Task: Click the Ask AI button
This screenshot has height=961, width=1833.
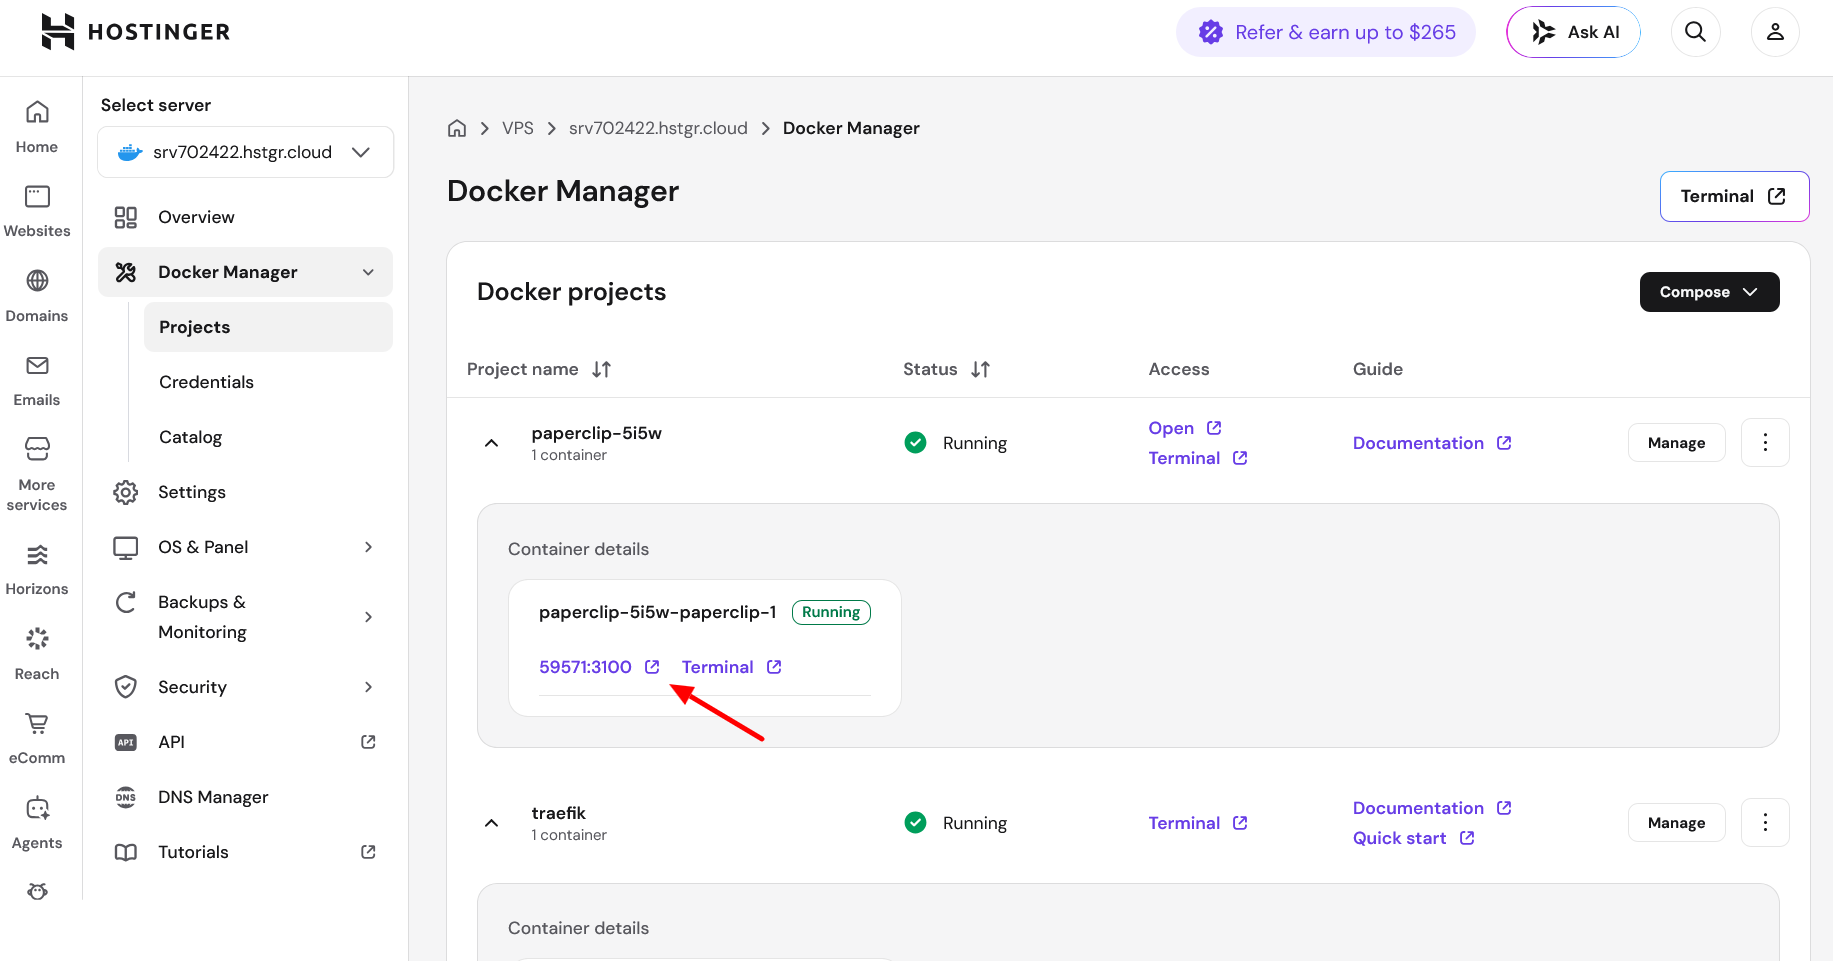Action: pyautogui.click(x=1574, y=32)
